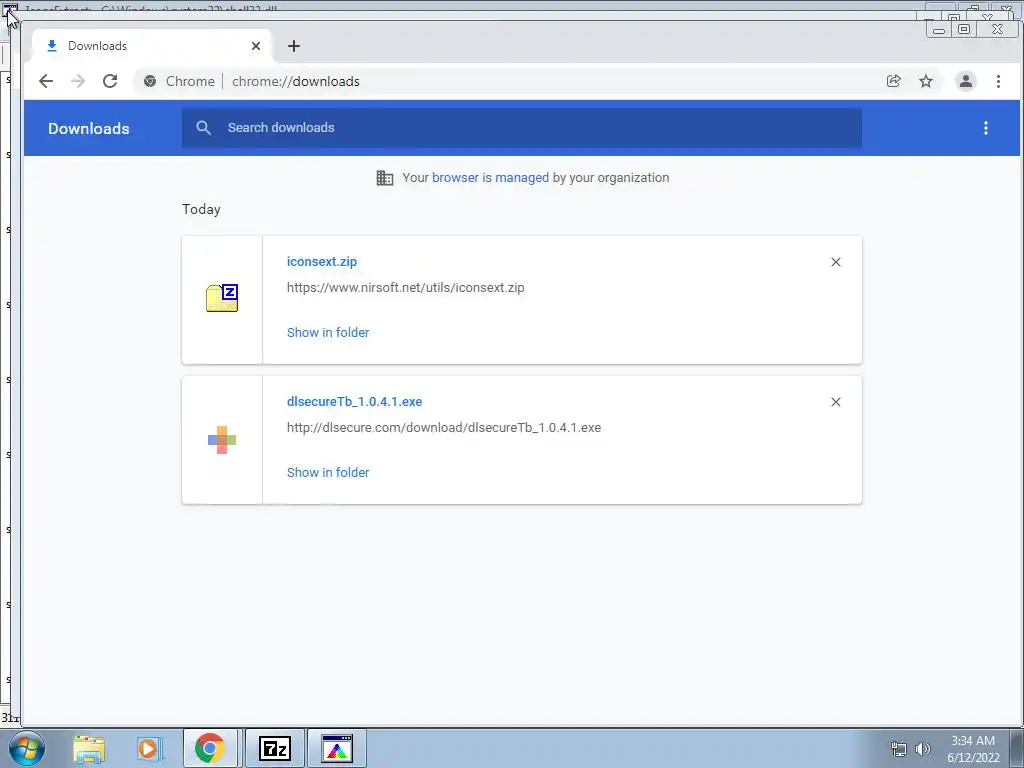Remove iconsext.zip from the list
Viewport: 1024px width, 768px height.
[x=835, y=262]
